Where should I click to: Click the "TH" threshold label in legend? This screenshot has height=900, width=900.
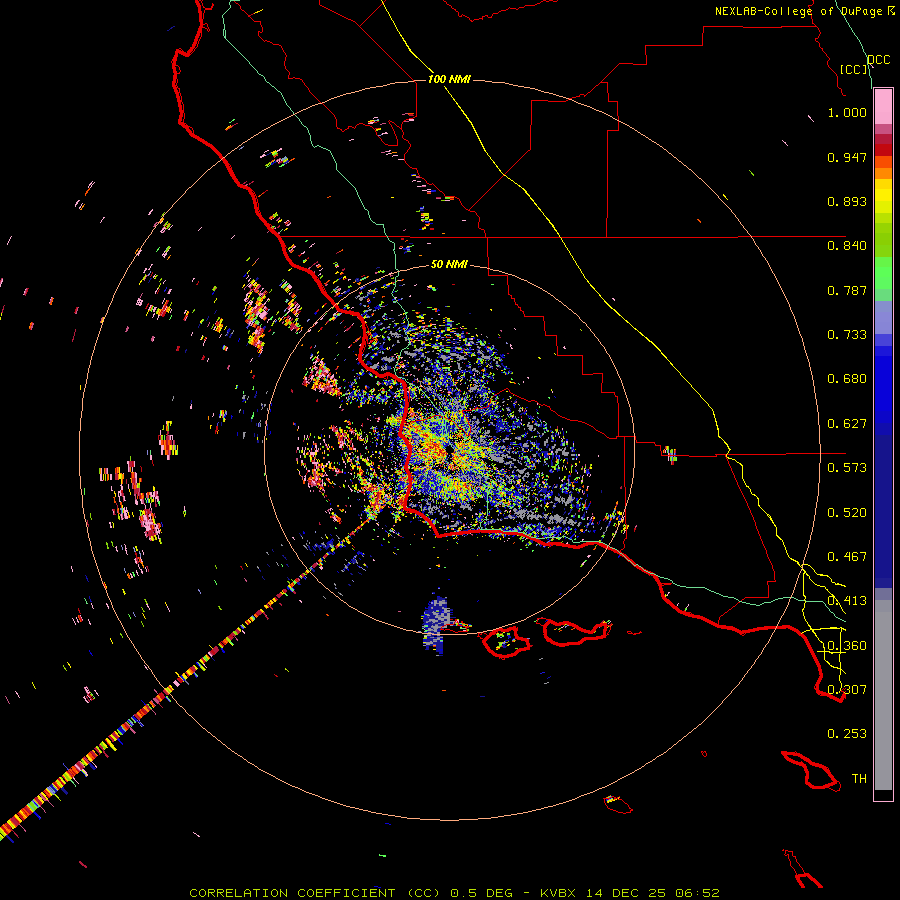pyautogui.click(x=859, y=779)
